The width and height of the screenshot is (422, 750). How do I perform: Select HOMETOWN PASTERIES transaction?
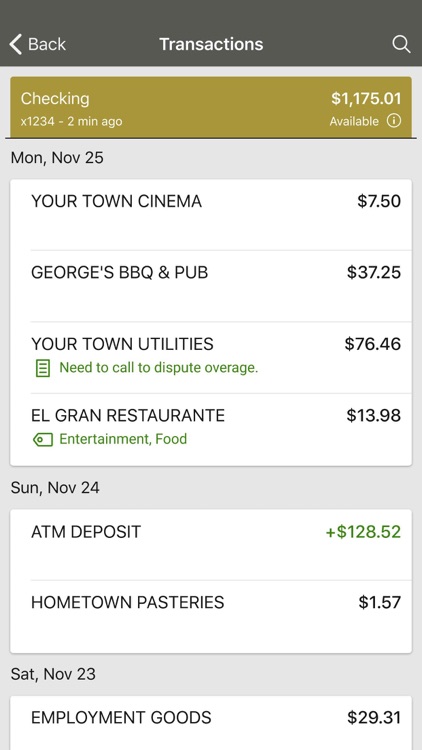[x=211, y=617]
